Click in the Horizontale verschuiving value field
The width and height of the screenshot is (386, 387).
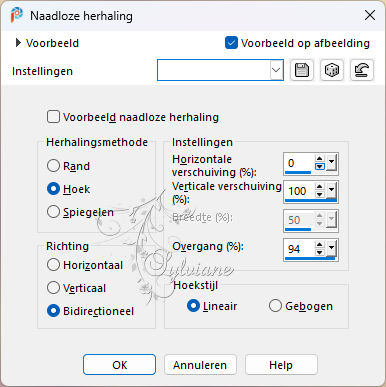point(299,163)
